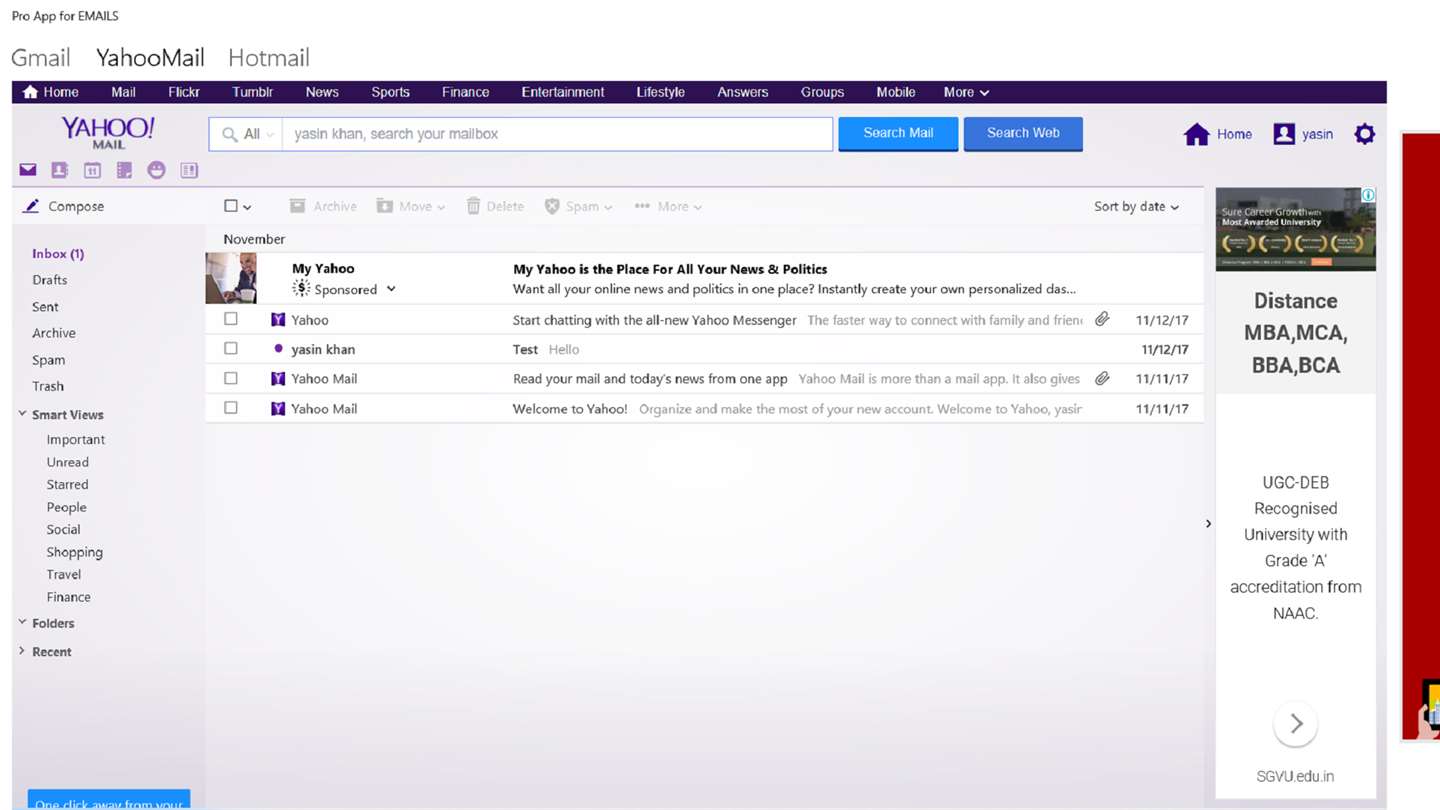Click the Yahoo Mail logo
1440x810 pixels.
[x=108, y=132]
